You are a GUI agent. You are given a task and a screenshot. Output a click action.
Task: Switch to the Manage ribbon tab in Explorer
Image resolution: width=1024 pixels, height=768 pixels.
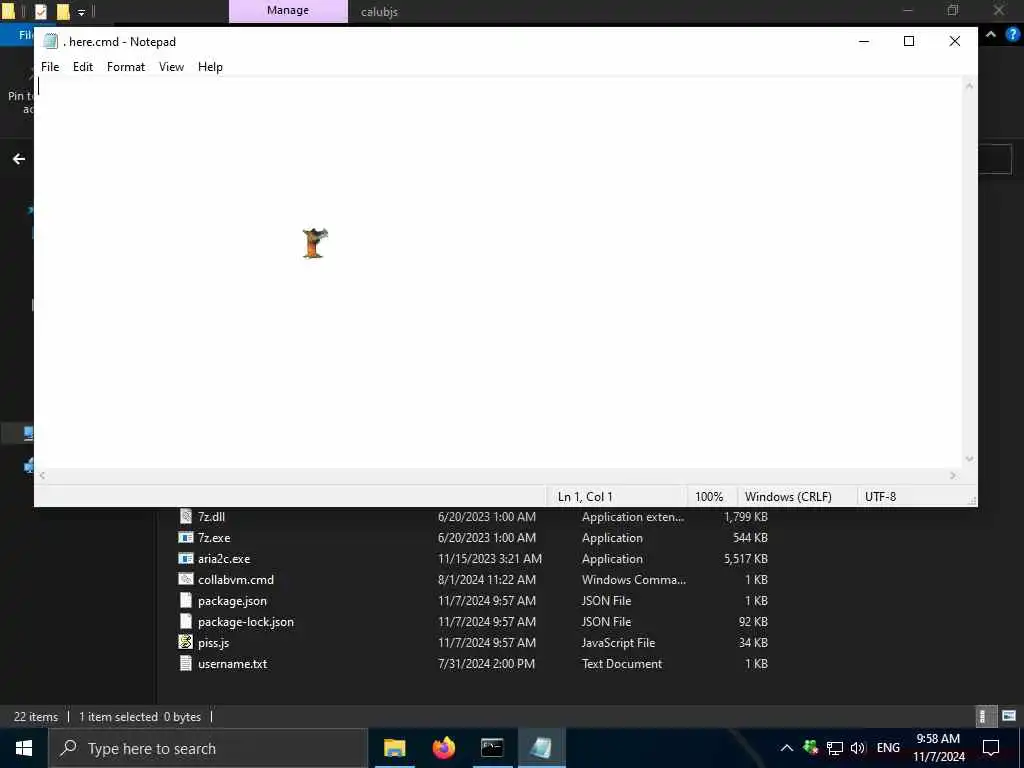click(288, 11)
